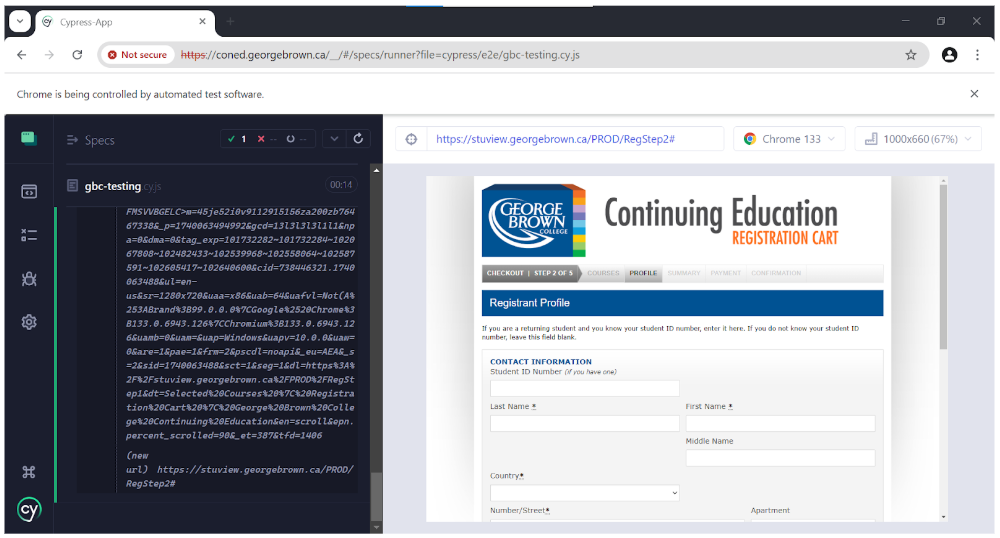1000x538 pixels.
Task: Click the Registrant Profile heading
Action: pos(529,303)
